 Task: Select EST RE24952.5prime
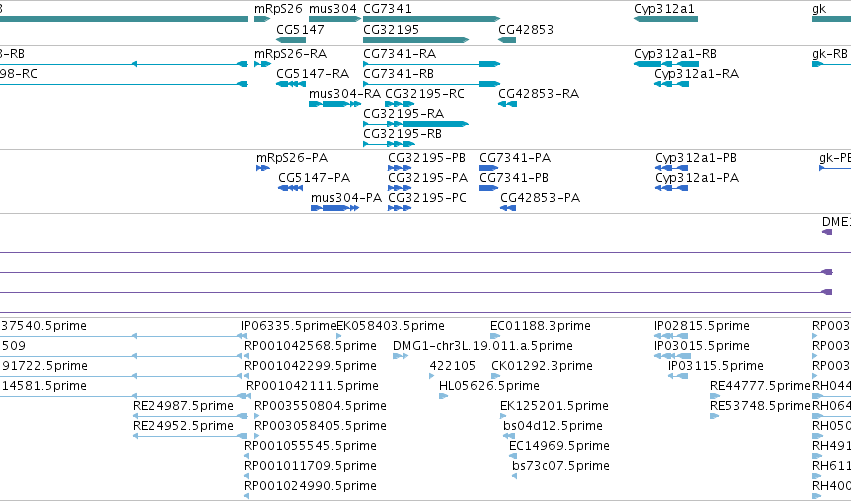[x=183, y=427]
